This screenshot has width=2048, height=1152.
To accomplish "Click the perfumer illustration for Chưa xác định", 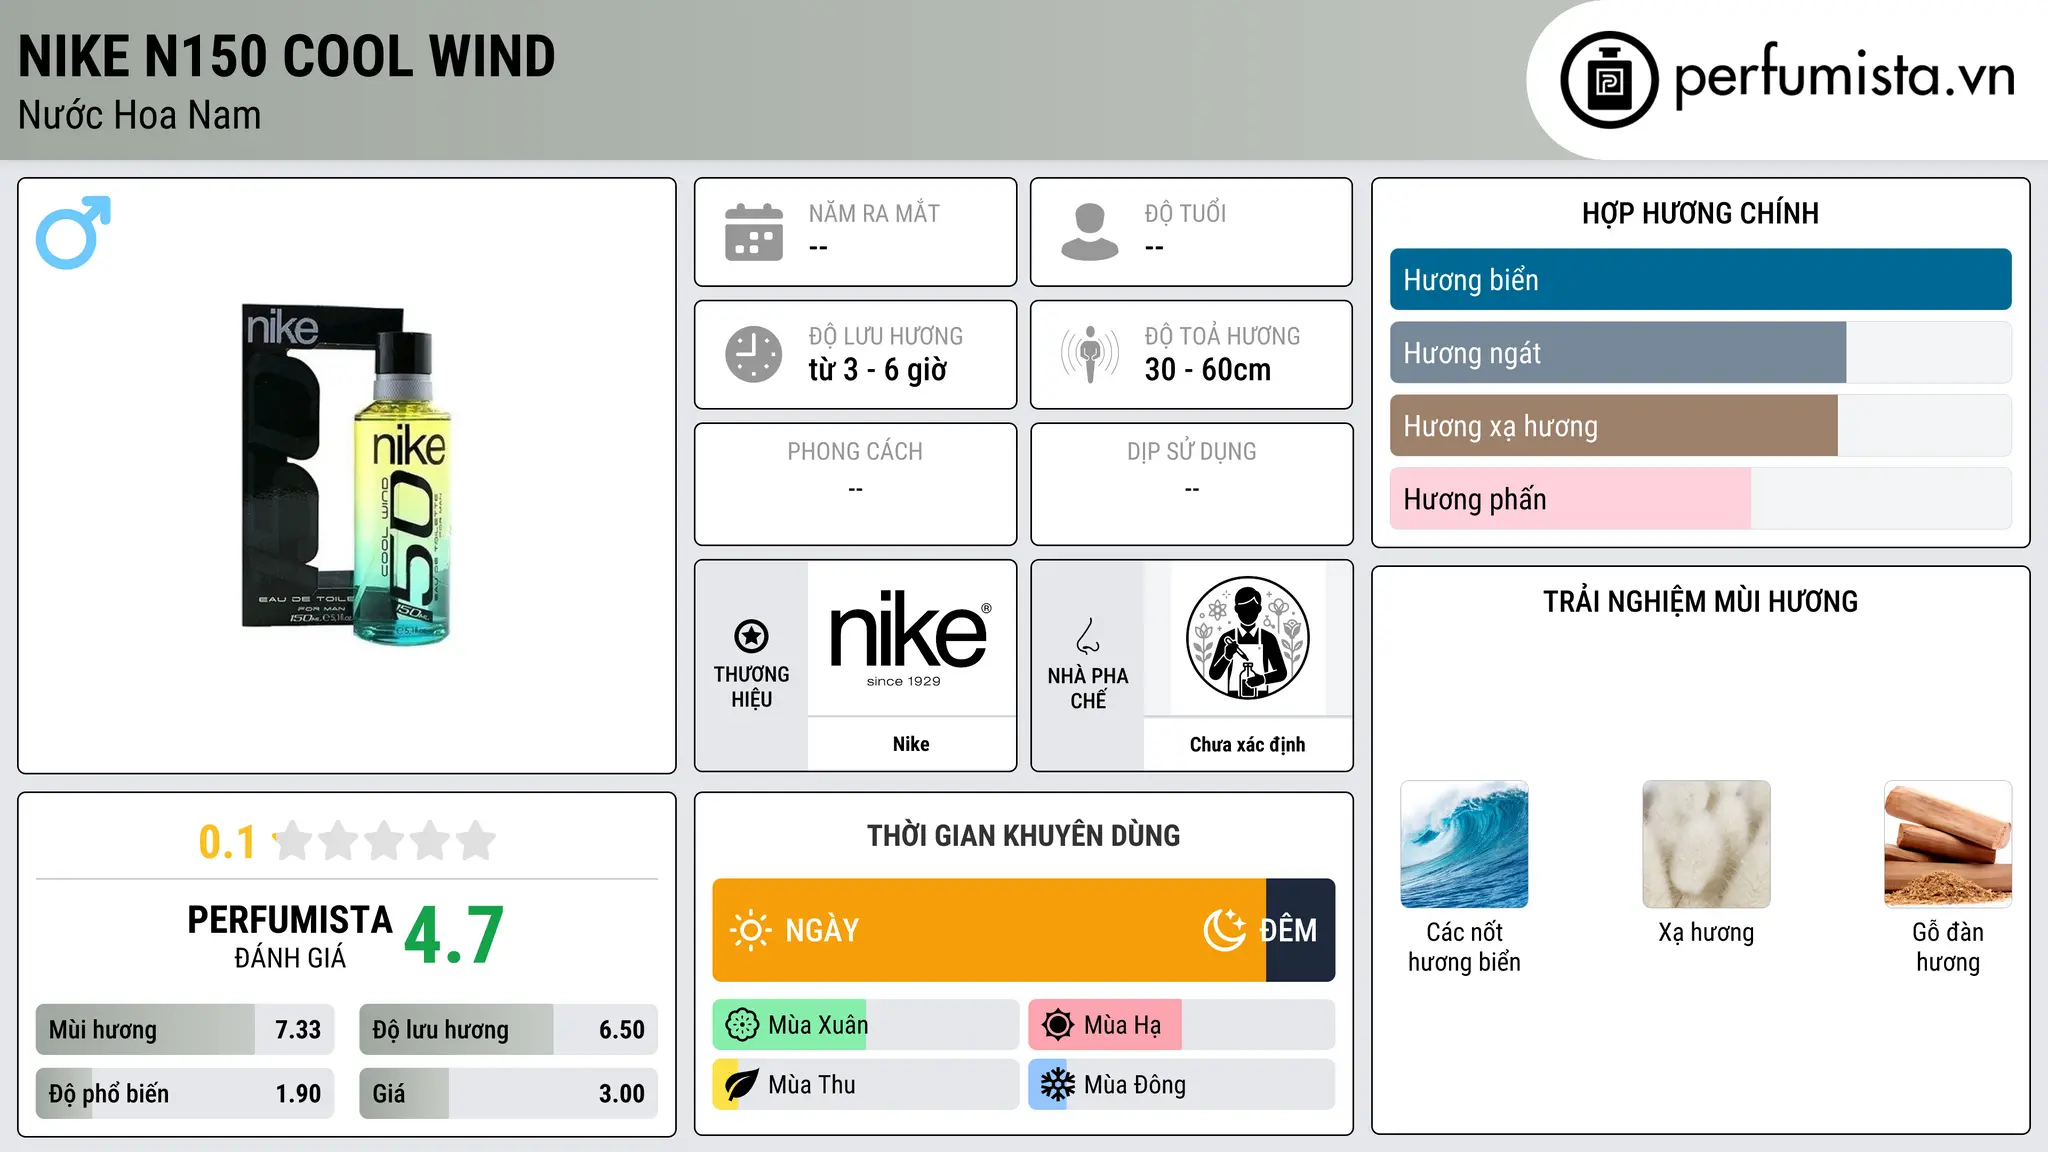I will point(1247,638).
